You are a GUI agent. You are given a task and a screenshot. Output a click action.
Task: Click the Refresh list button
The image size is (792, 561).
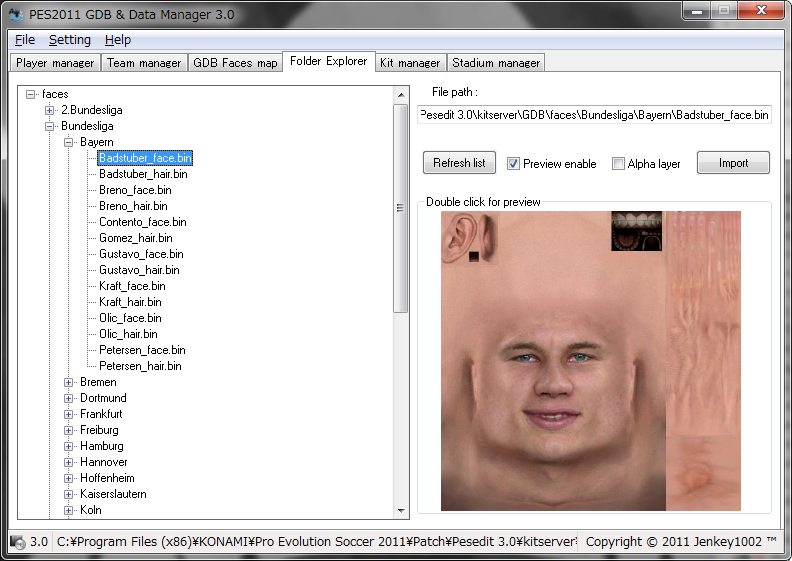tap(459, 163)
